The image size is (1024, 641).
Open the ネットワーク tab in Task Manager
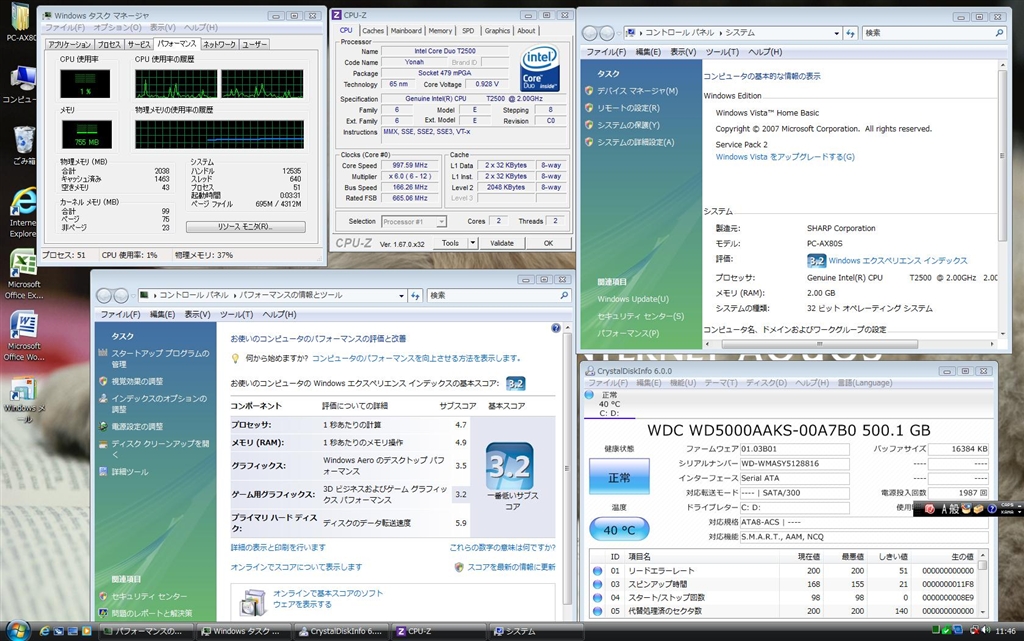click(x=219, y=45)
